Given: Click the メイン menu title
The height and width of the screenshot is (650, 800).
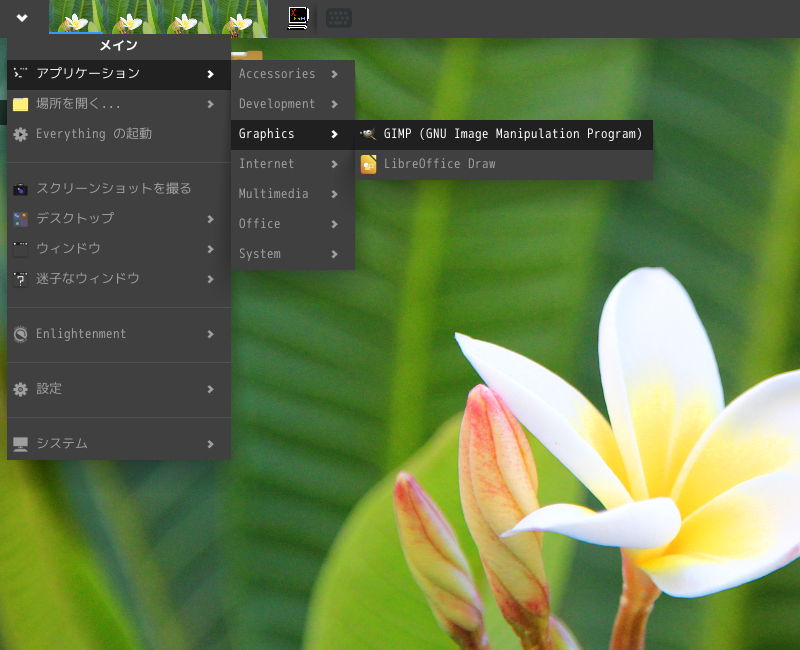Looking at the screenshot, I should pos(118,45).
